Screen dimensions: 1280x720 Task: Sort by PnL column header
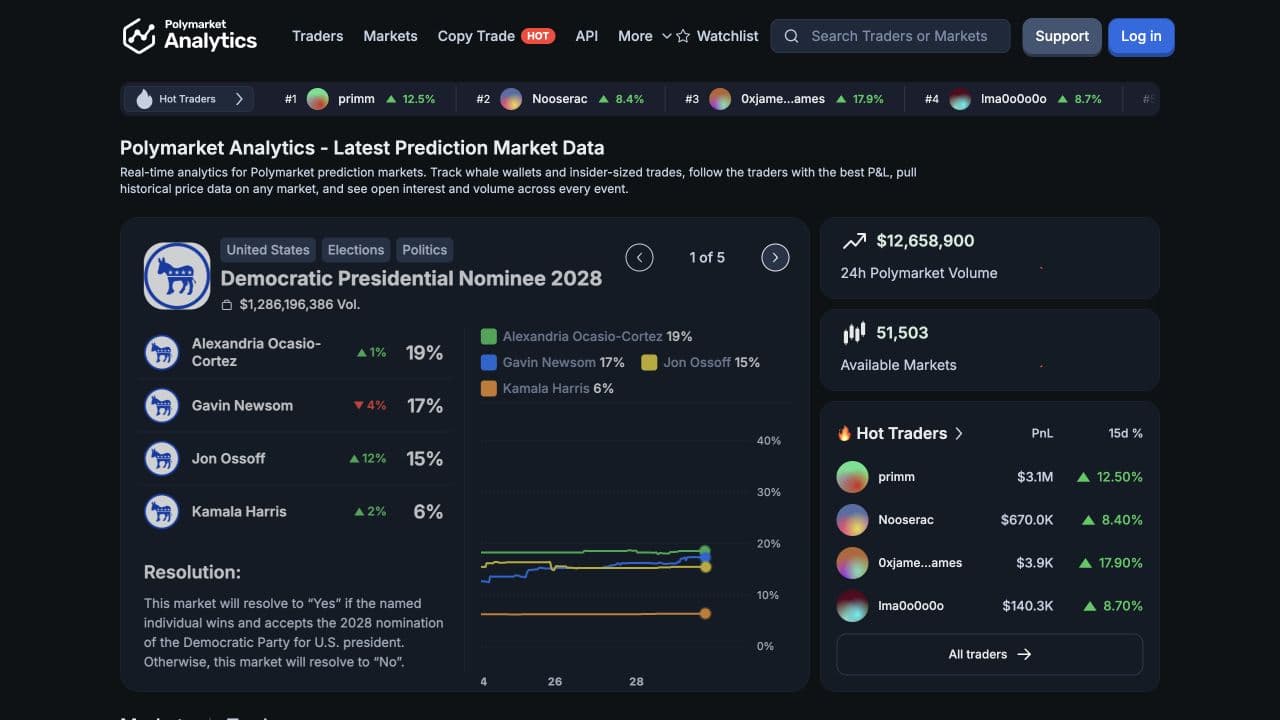point(1042,433)
